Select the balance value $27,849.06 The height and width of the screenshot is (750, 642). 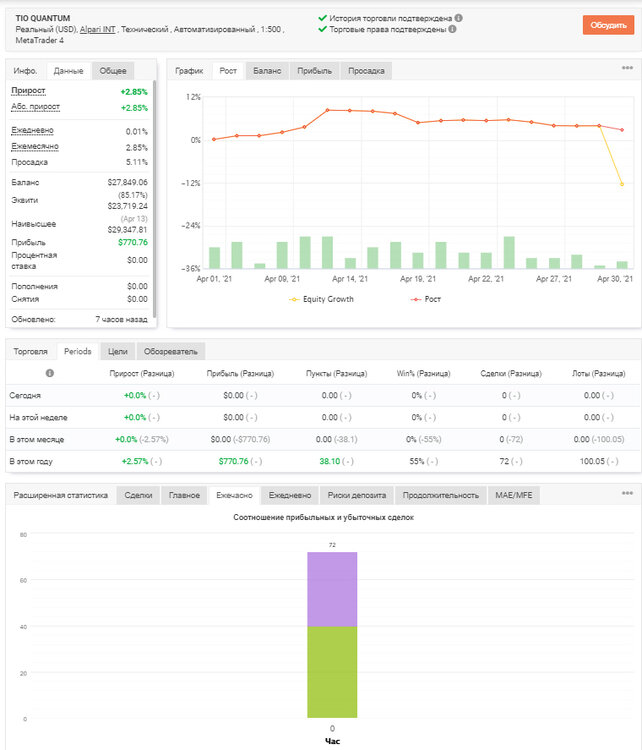click(127, 182)
